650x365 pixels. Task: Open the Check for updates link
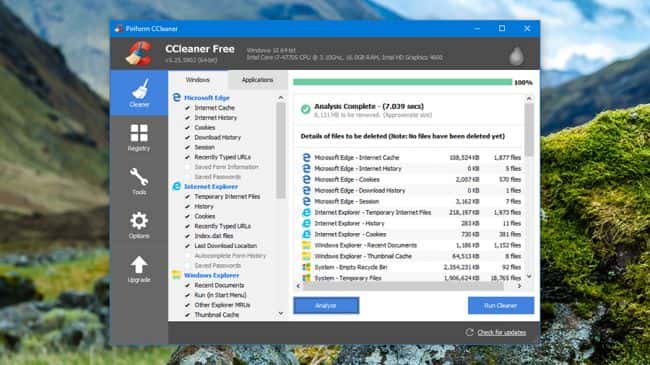point(502,333)
